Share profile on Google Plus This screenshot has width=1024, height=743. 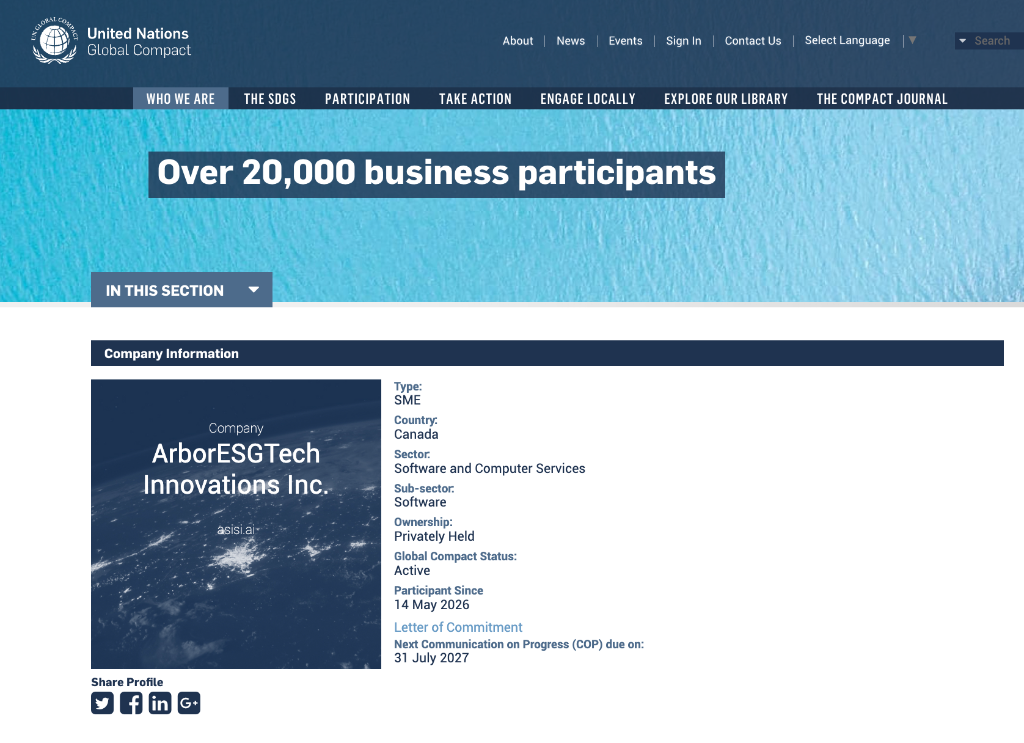[x=189, y=703]
